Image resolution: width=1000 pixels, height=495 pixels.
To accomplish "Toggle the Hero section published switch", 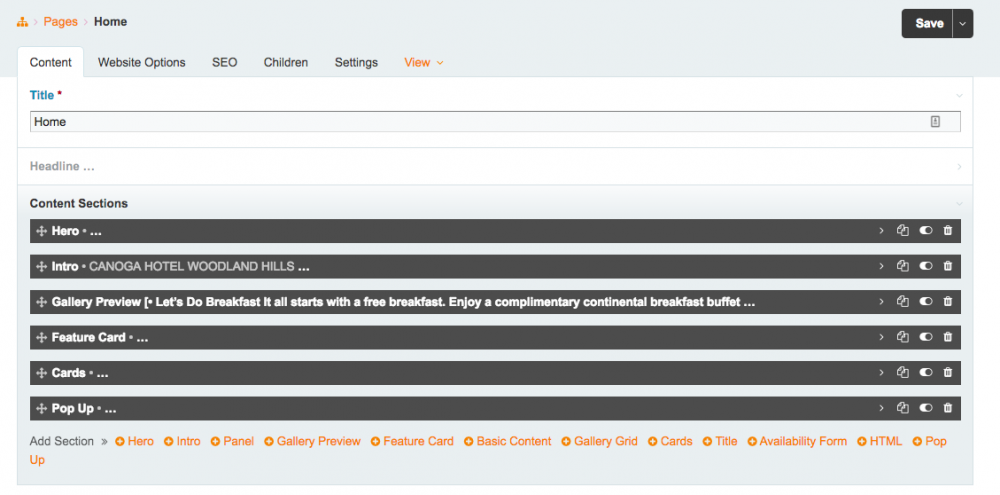I will pyautogui.click(x=926, y=231).
